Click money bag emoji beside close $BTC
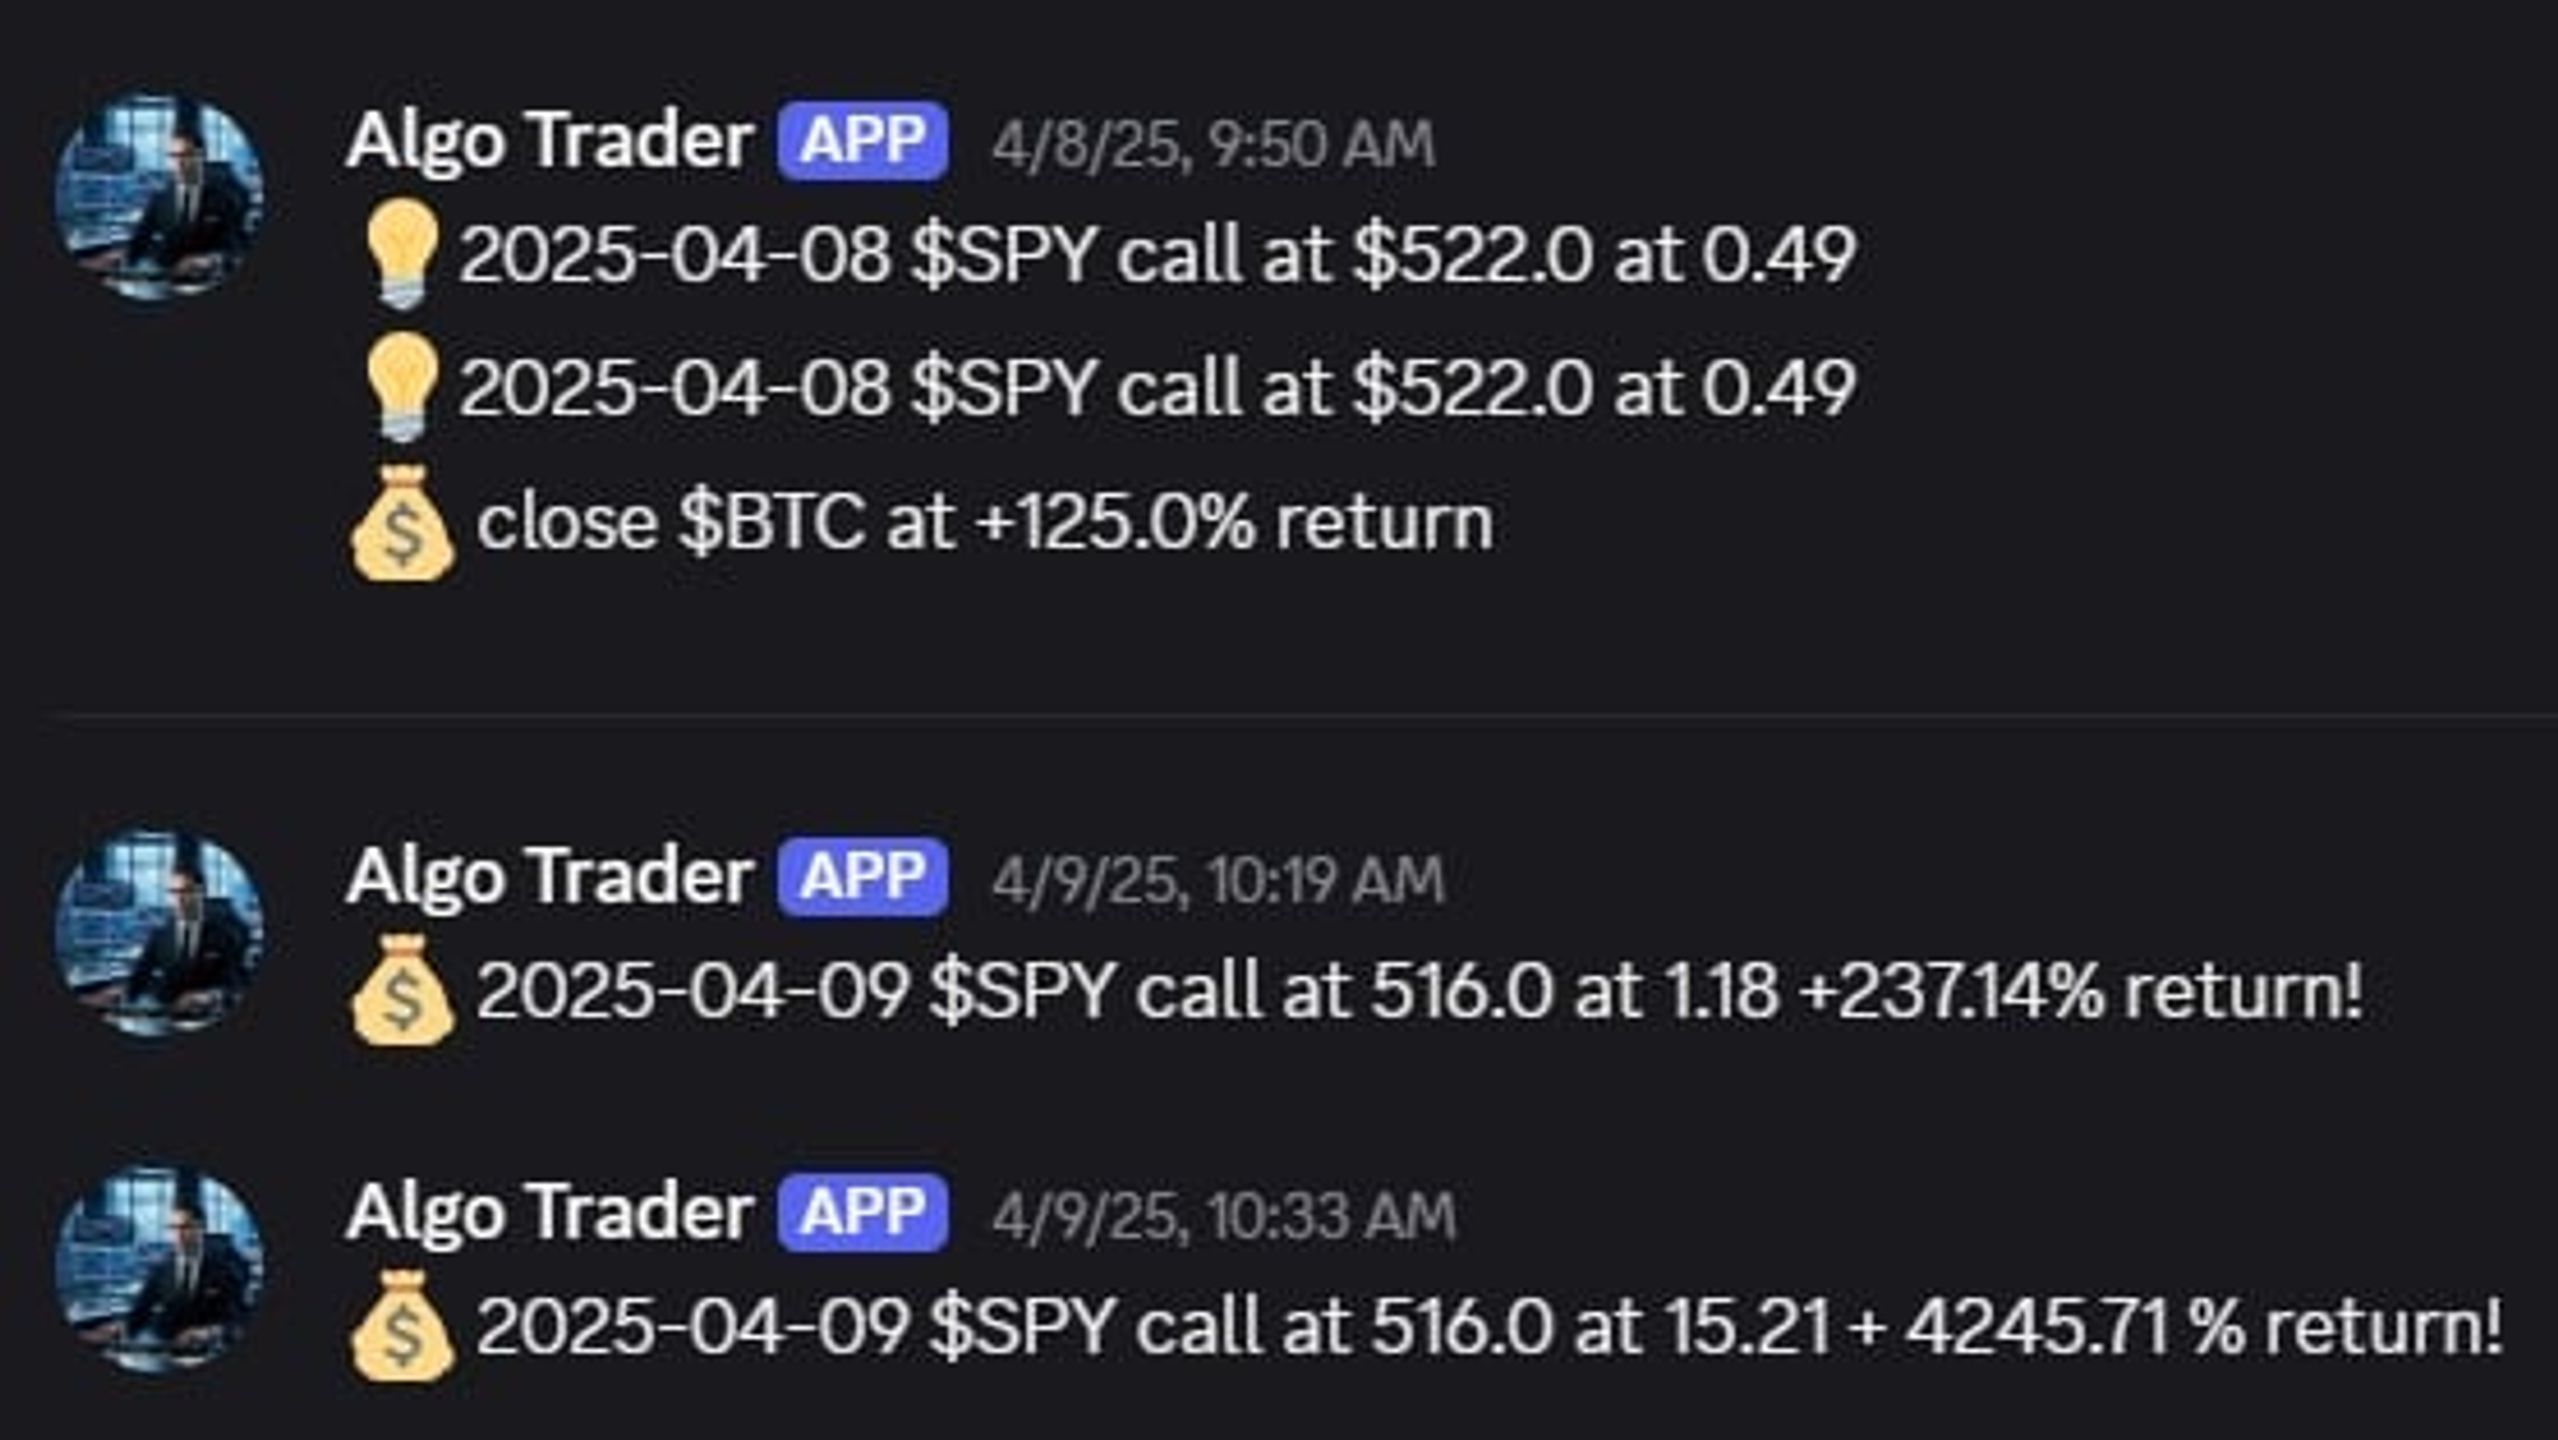This screenshot has height=1440, width=2558. [402, 523]
